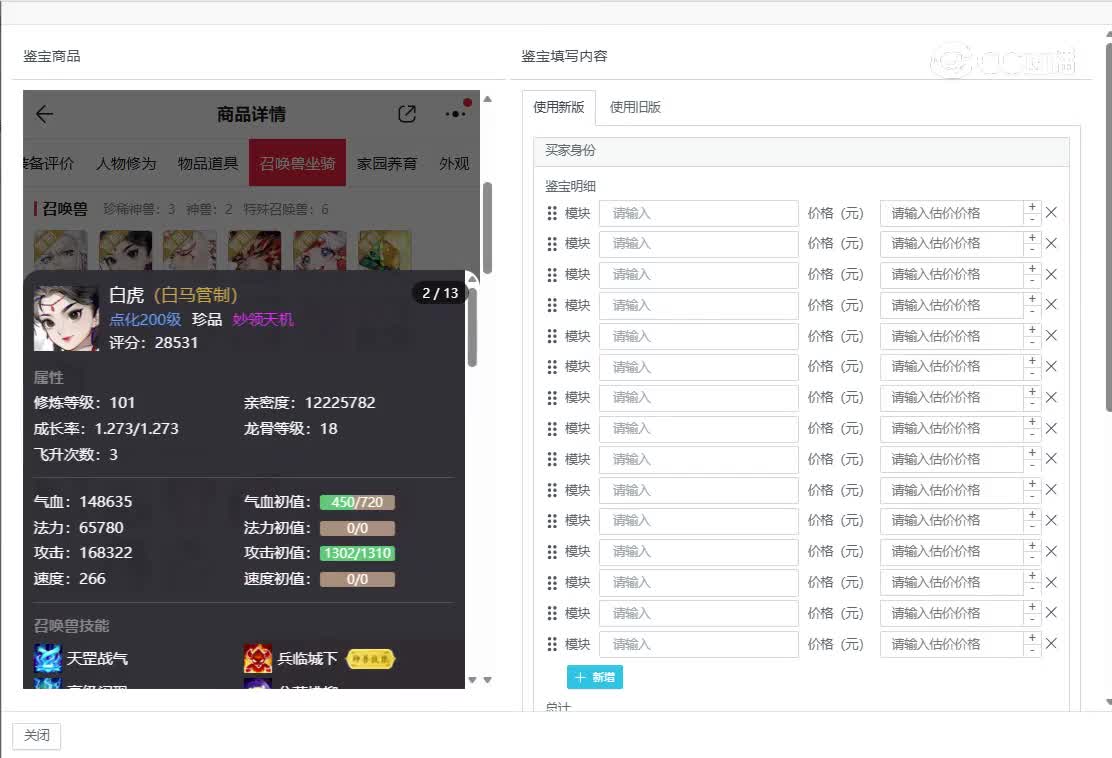Focus the last 模块 请输入 field above 新增
The image size is (1112, 758).
pyautogui.click(x=699, y=645)
